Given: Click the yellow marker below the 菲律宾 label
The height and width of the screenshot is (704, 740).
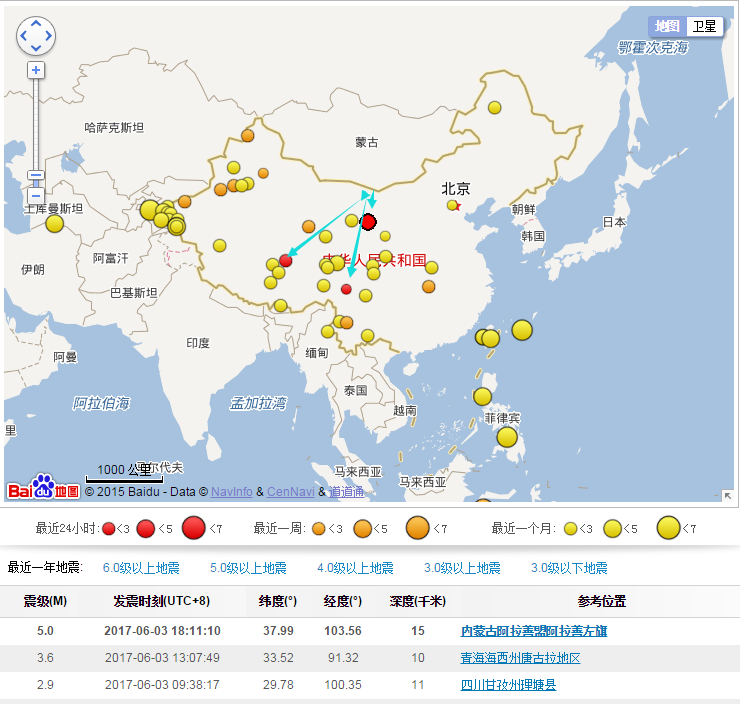Looking at the screenshot, I should [507, 437].
